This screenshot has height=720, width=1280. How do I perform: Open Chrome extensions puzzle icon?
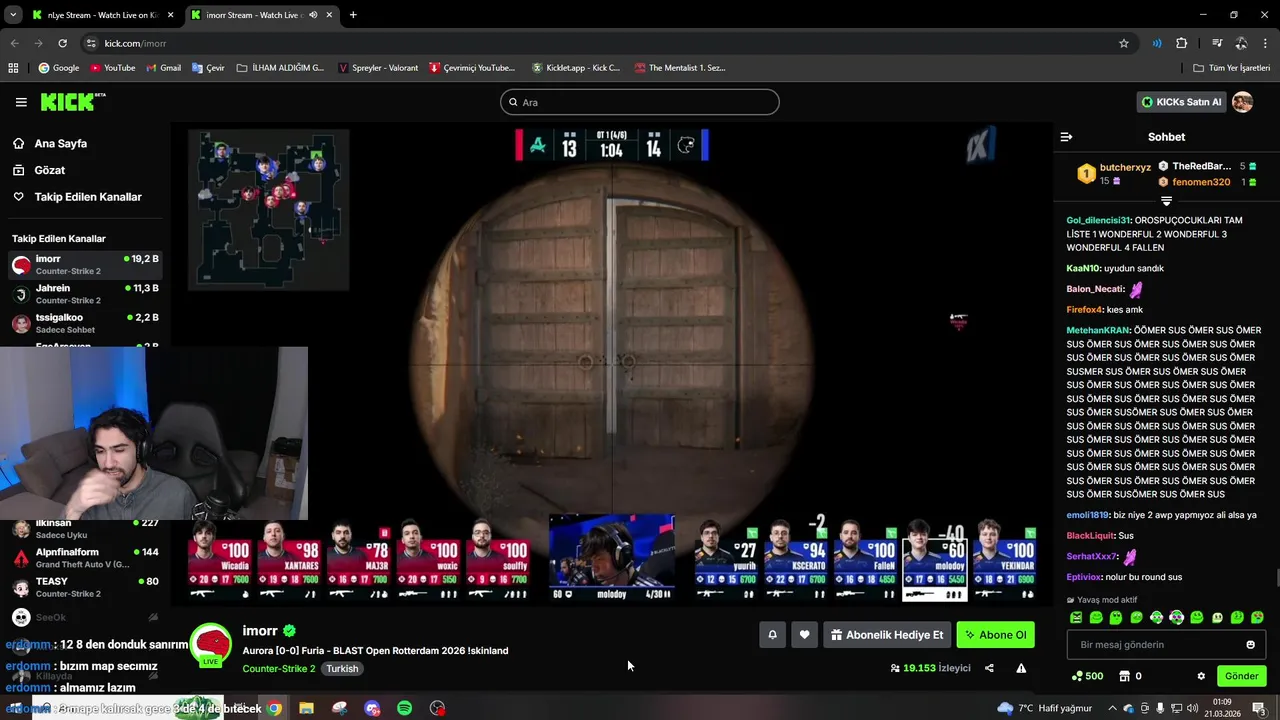tap(1181, 43)
